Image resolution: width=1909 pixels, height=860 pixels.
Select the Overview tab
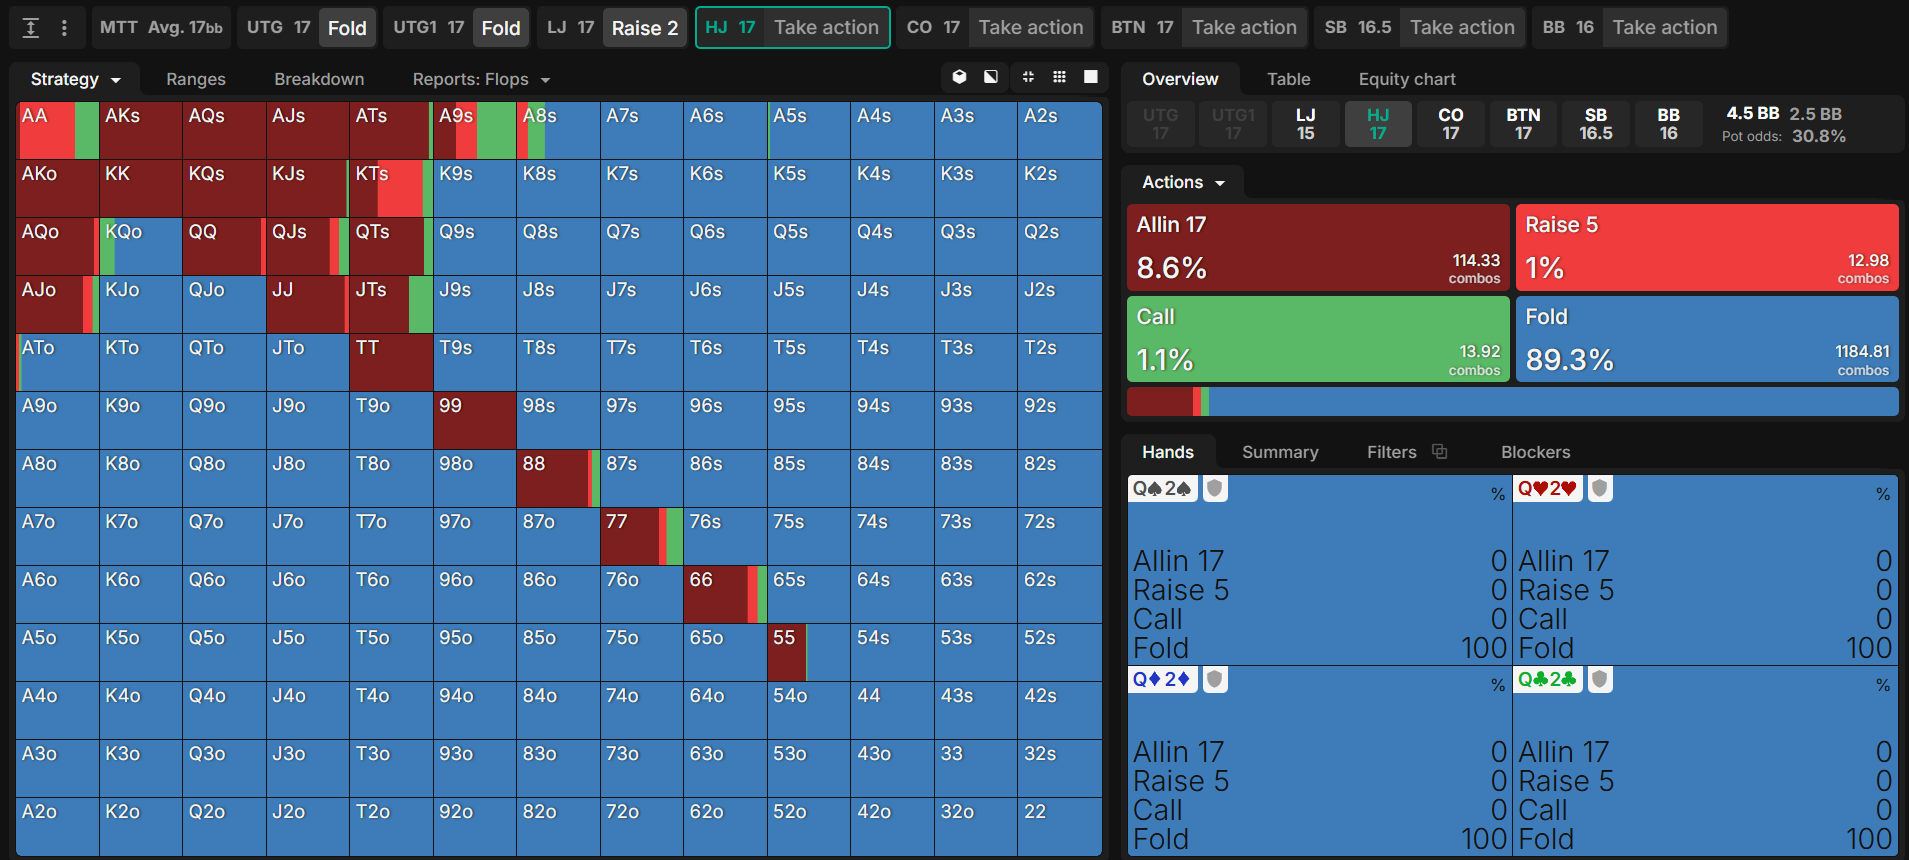[x=1180, y=79]
